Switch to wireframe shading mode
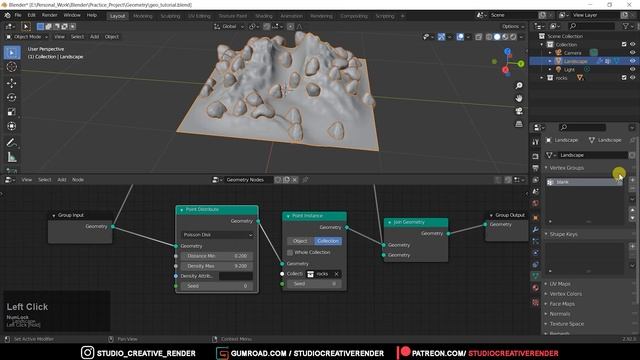 [489, 37]
